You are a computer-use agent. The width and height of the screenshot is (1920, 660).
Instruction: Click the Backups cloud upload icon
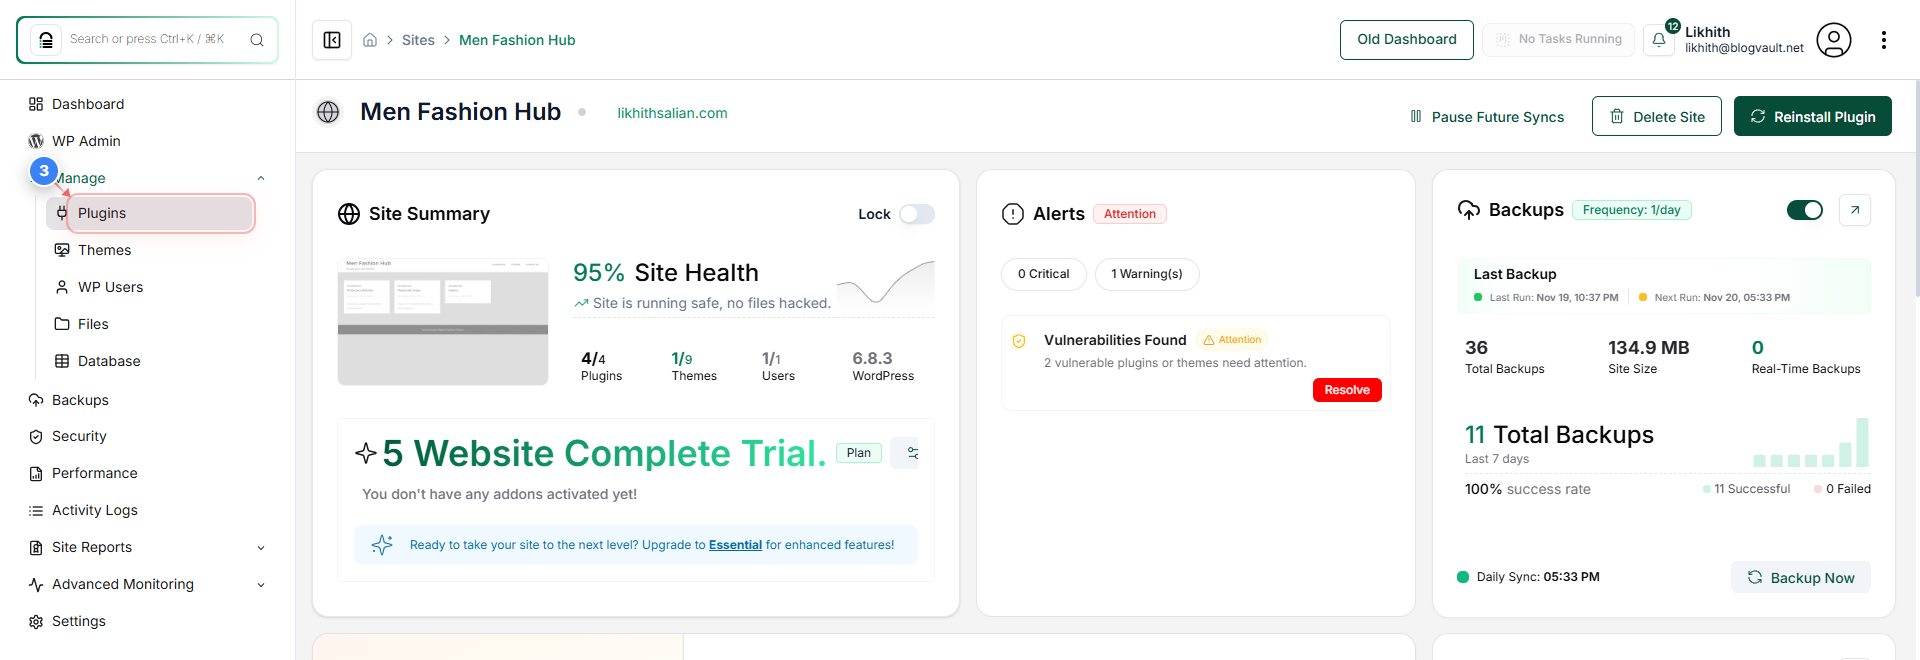1469,210
